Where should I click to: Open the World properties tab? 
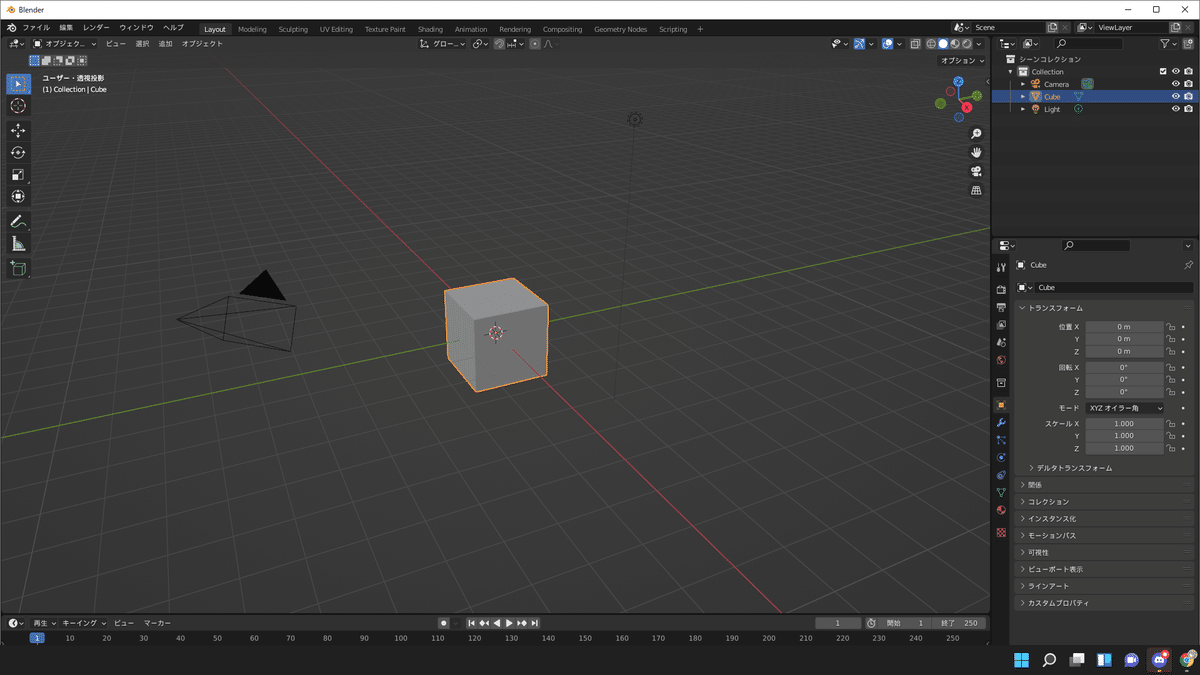pyautogui.click(x=1001, y=360)
